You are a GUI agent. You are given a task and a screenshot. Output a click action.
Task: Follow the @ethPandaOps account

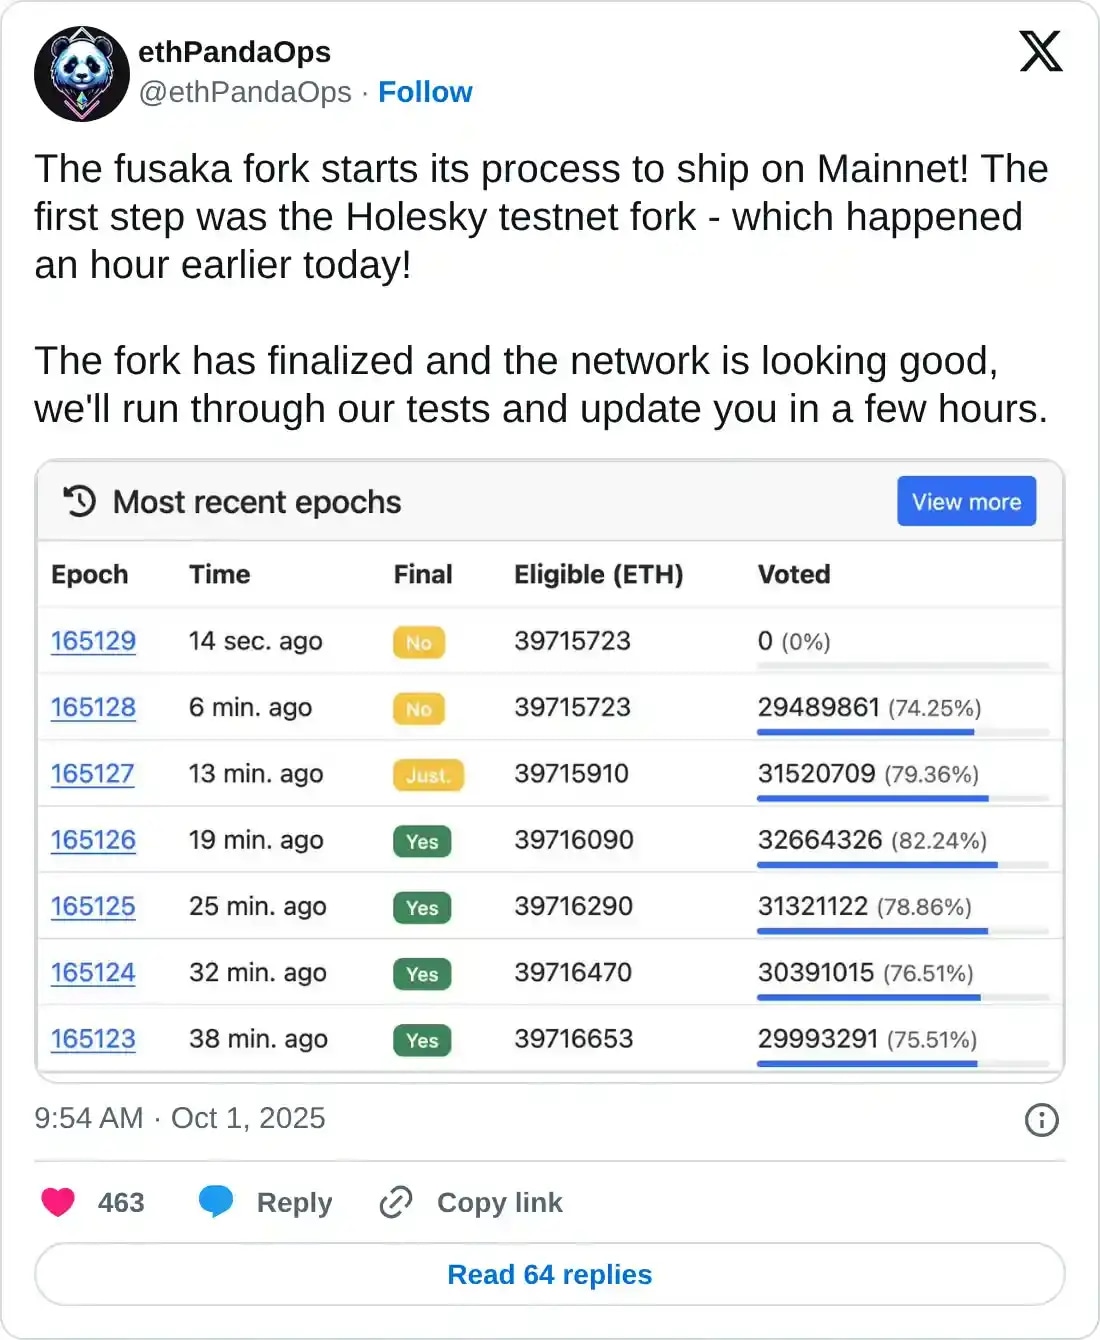click(425, 92)
